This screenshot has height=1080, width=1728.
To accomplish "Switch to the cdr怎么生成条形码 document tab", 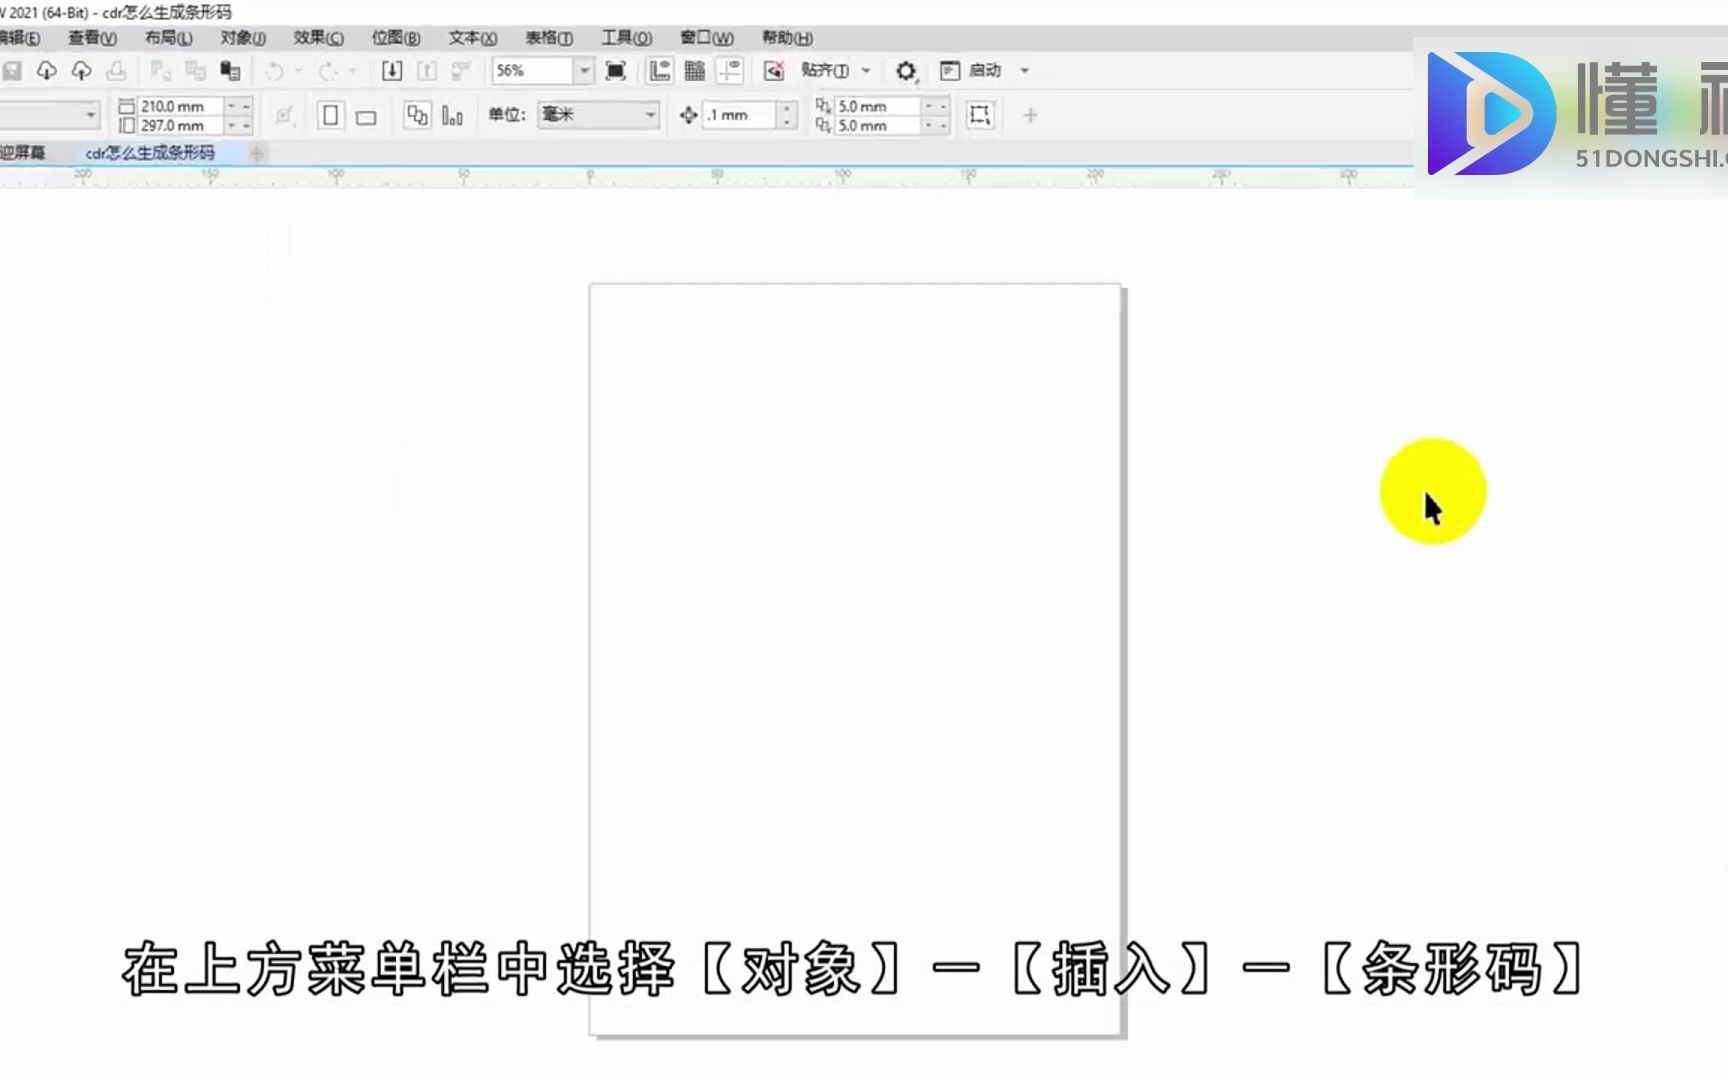I will point(150,153).
